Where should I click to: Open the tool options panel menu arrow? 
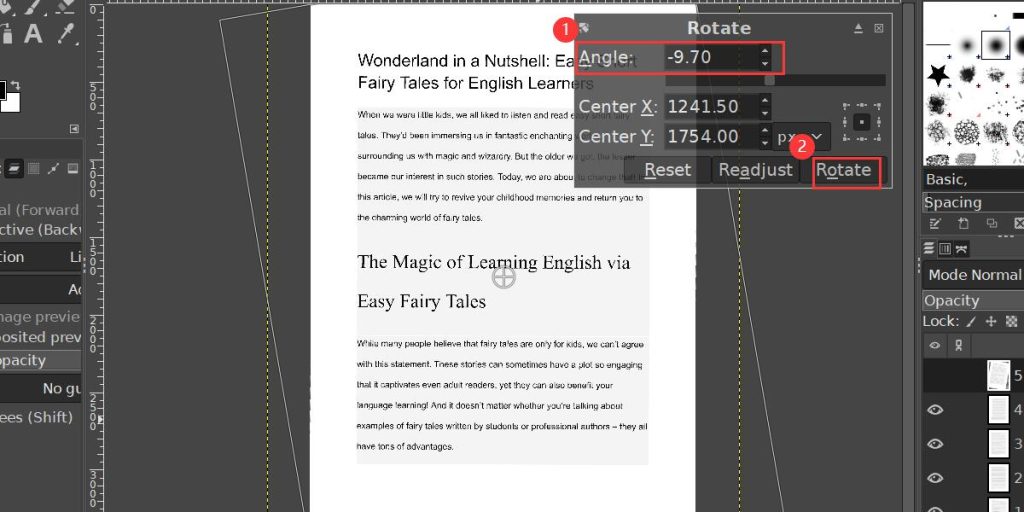(x=74, y=129)
